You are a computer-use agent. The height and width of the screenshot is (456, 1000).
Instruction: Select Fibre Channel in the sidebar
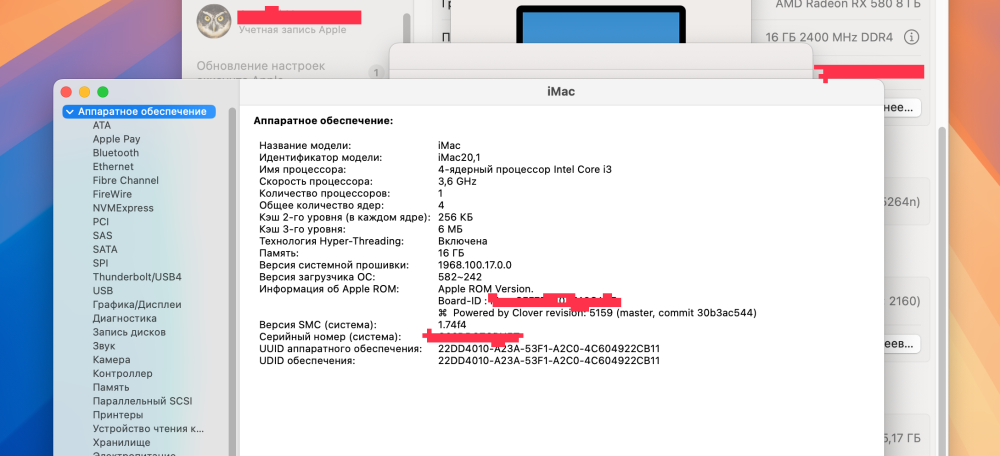pyautogui.click(x=126, y=180)
